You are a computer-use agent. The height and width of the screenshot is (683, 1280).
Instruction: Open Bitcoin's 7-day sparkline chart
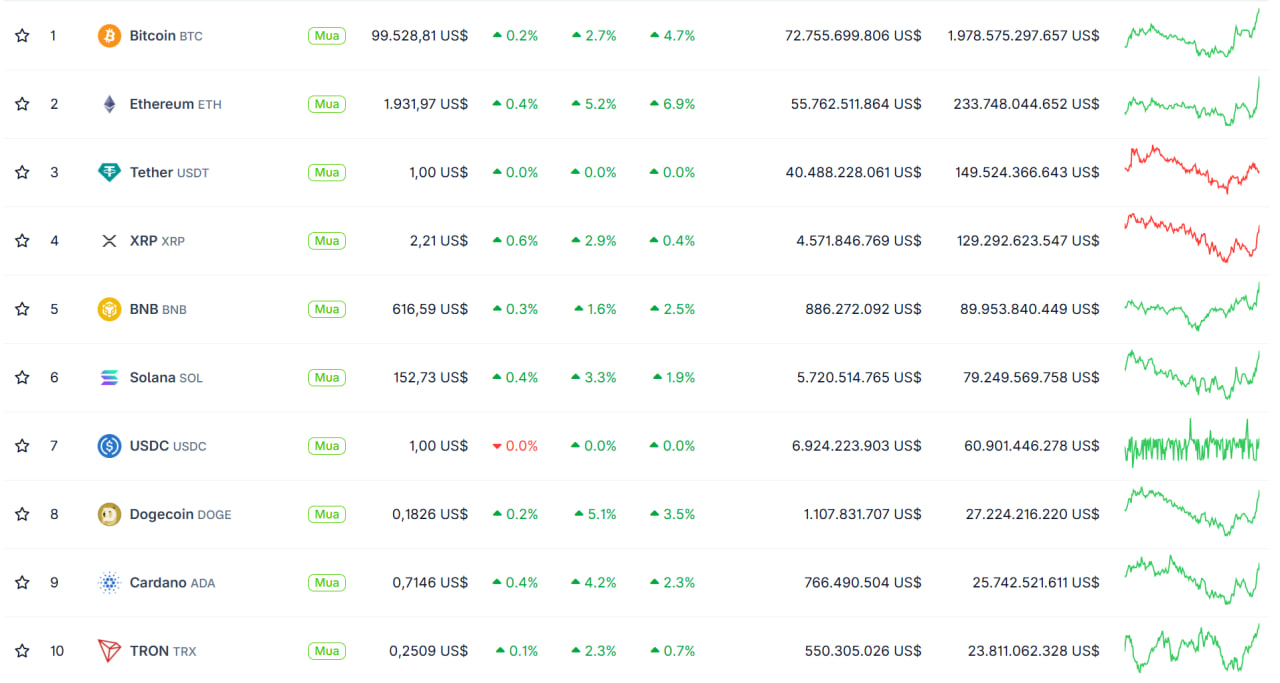pyautogui.click(x=1191, y=36)
